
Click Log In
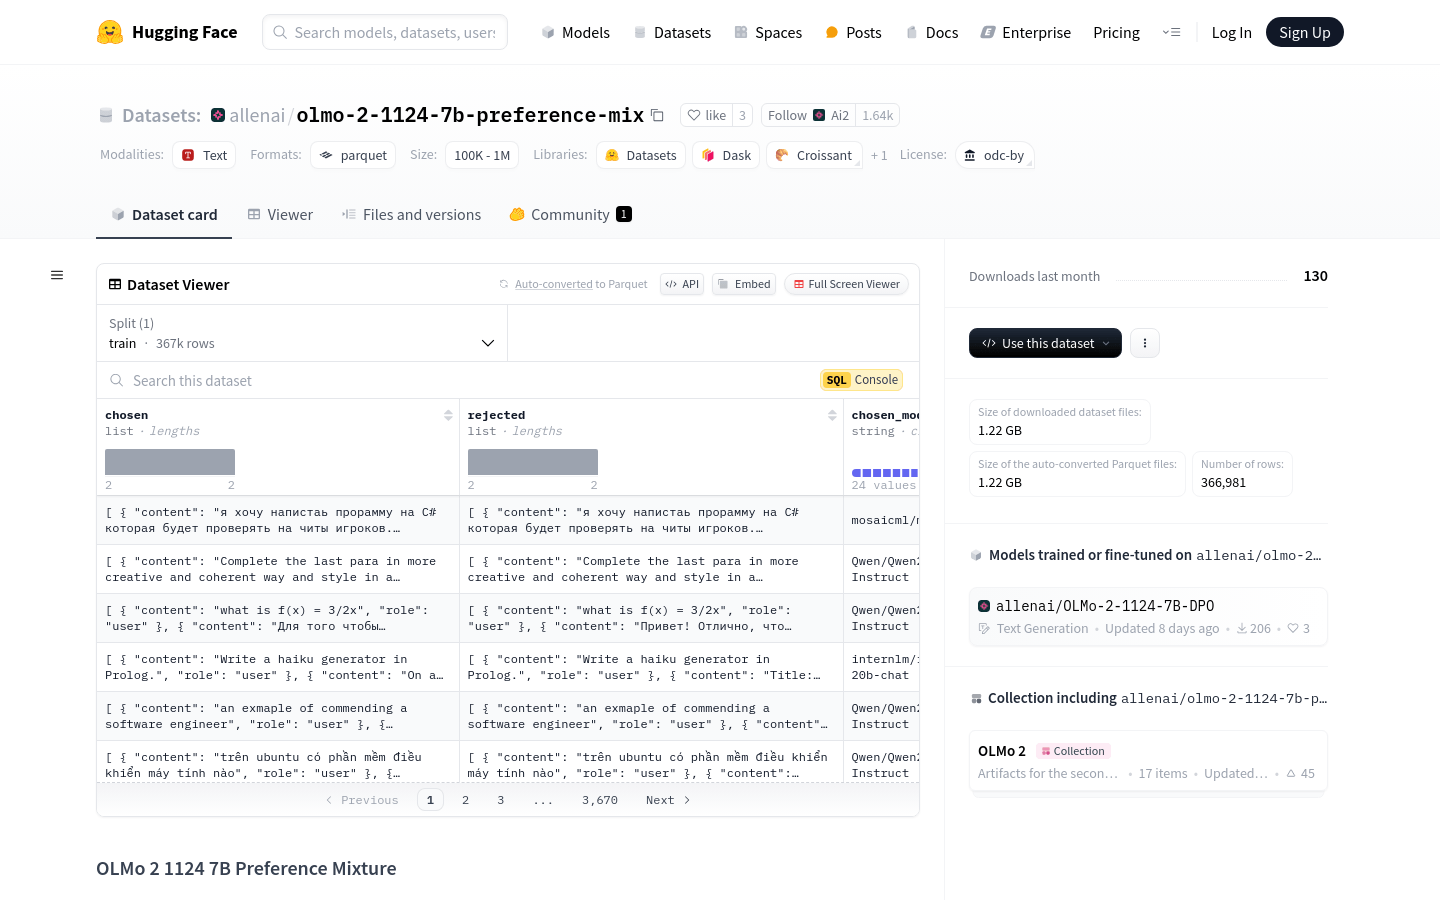(x=1231, y=32)
